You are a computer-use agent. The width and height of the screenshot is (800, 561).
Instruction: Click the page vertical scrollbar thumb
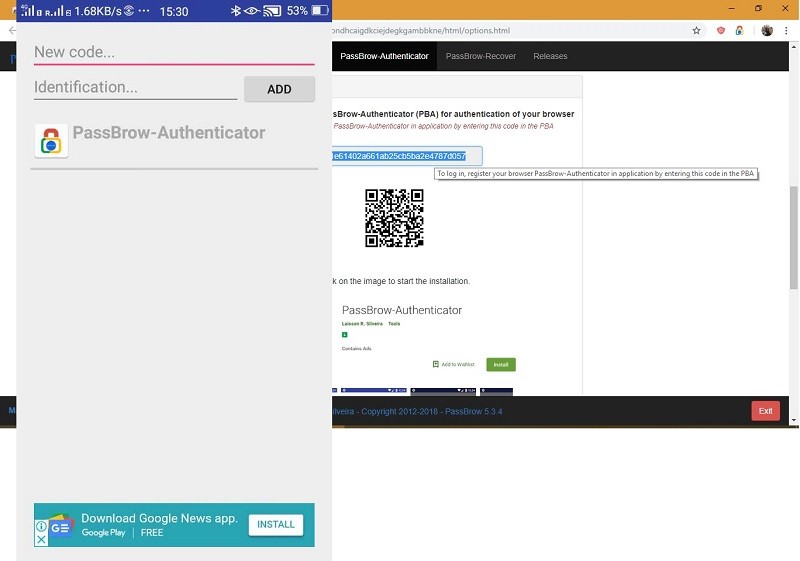pyautogui.click(x=794, y=238)
